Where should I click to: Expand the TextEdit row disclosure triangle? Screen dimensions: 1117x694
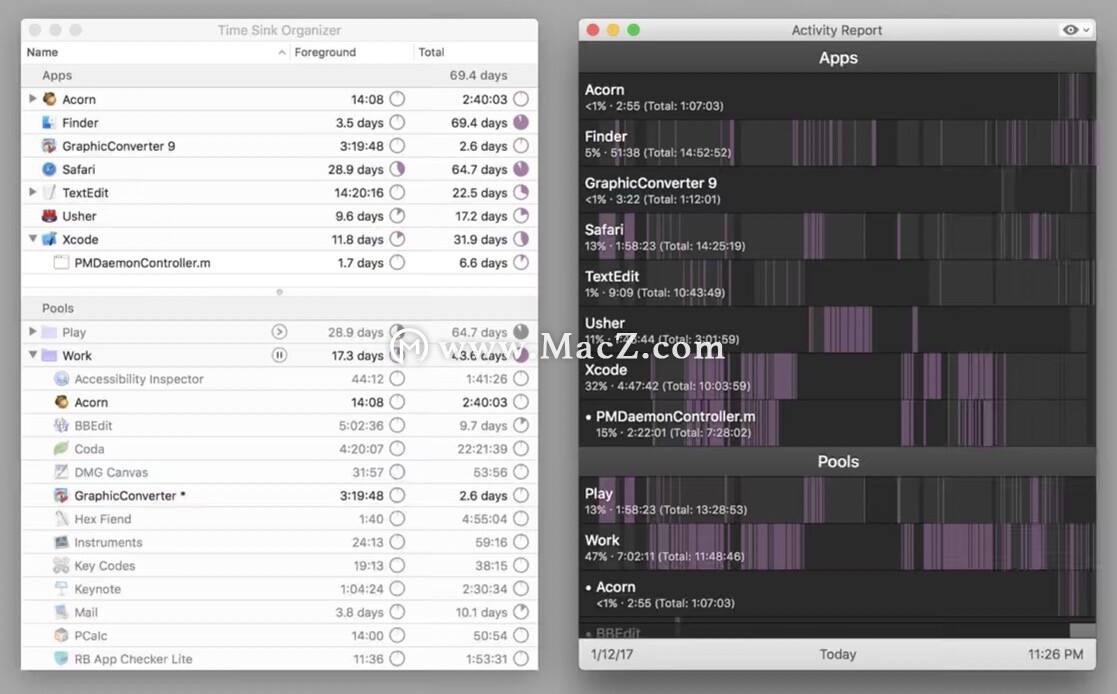coord(32,192)
